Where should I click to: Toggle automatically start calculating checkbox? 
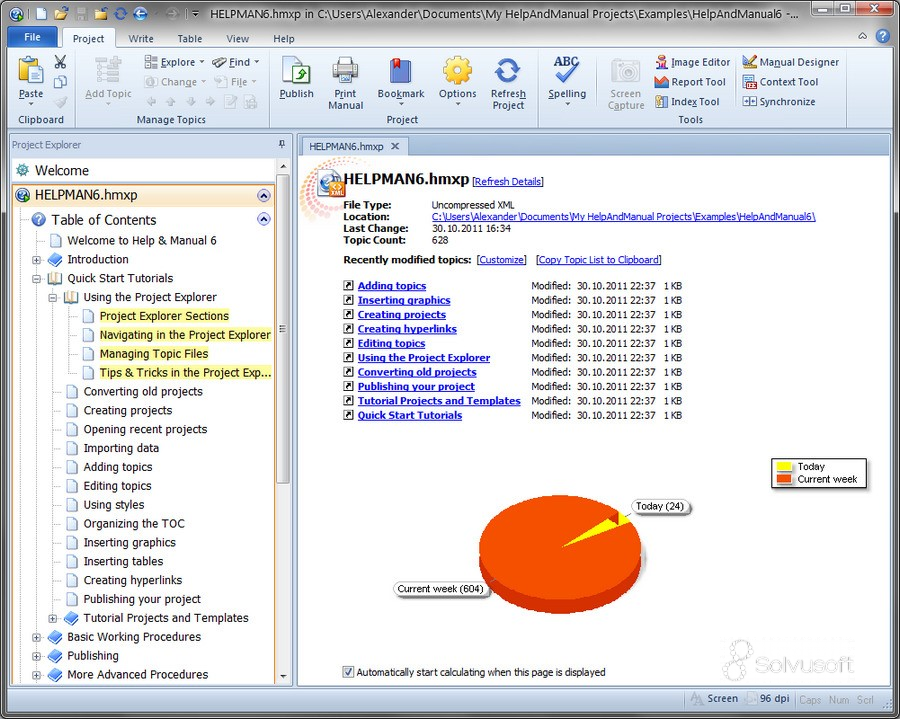click(x=348, y=672)
